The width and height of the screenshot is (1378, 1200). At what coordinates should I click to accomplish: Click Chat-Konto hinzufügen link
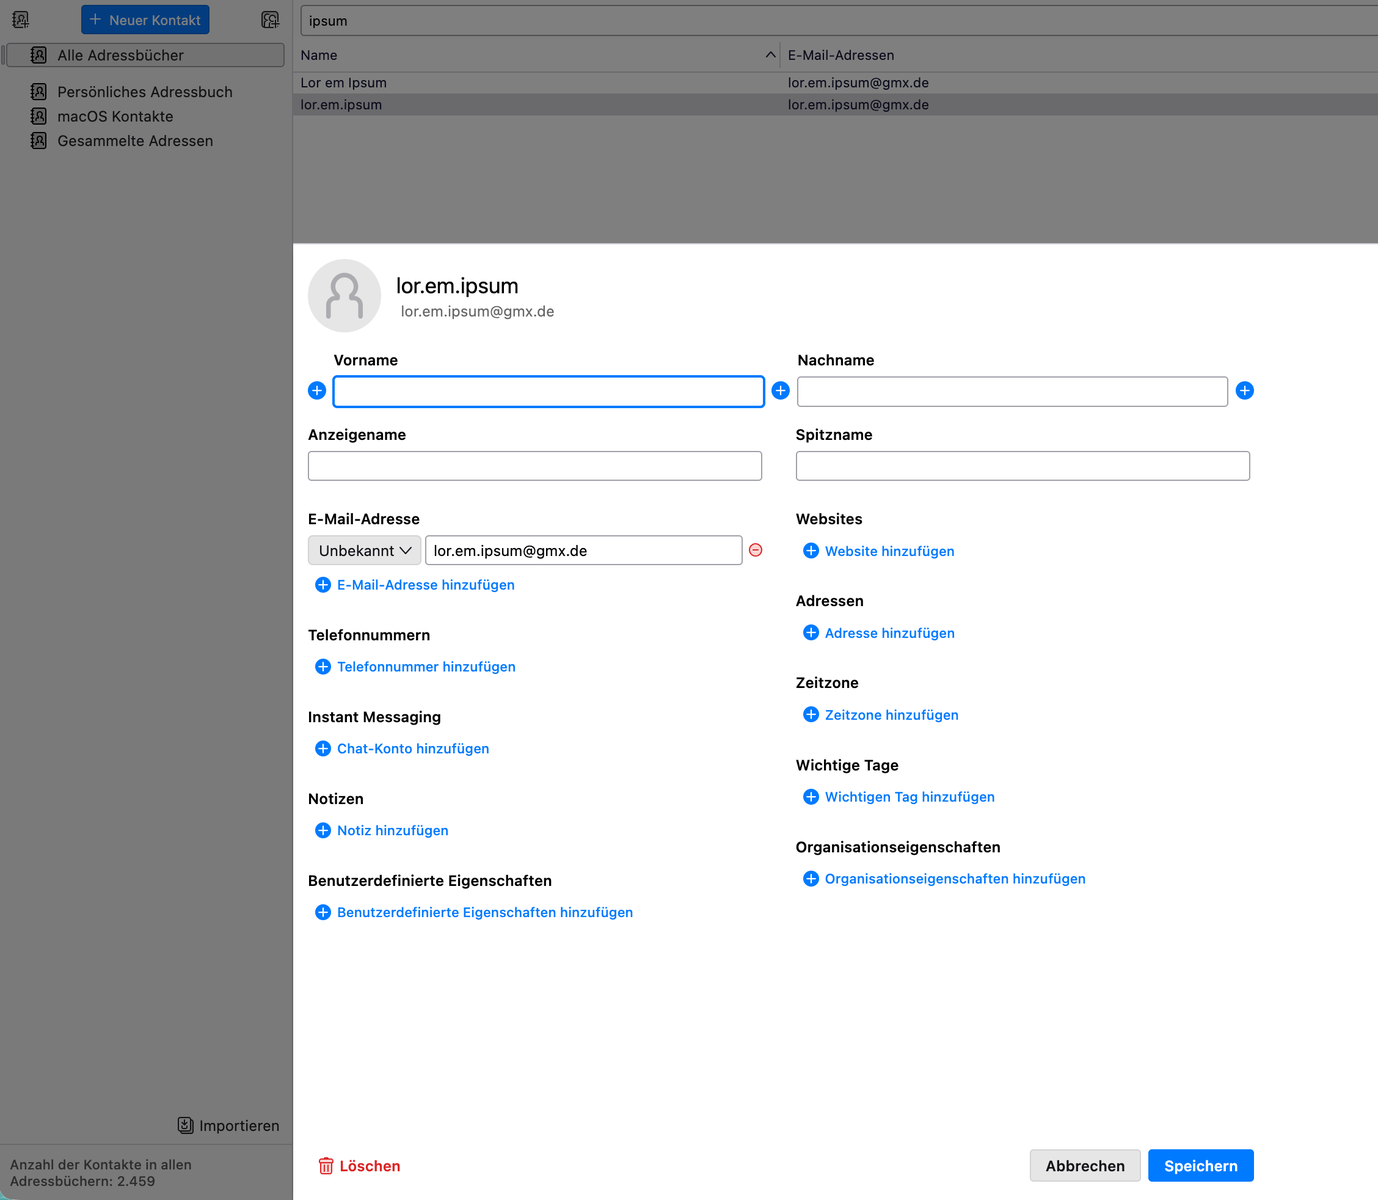[402, 749]
